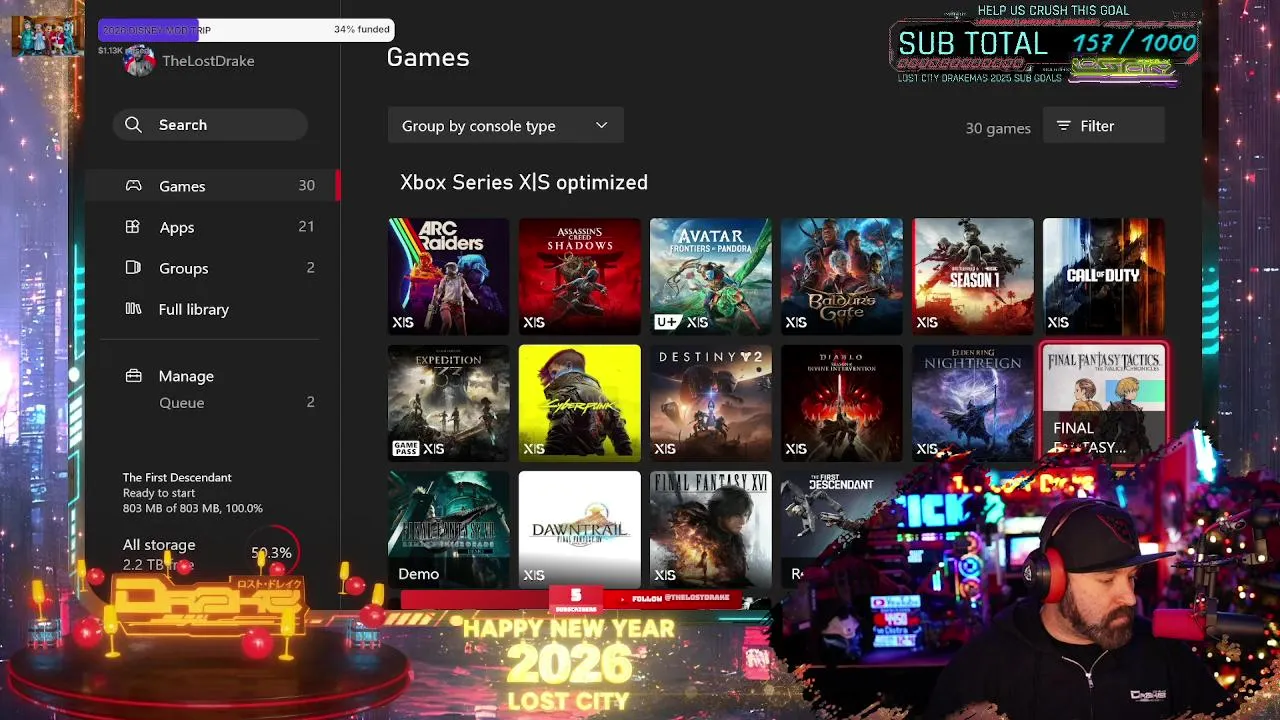Click TheLostDrake profile avatar

point(139,61)
